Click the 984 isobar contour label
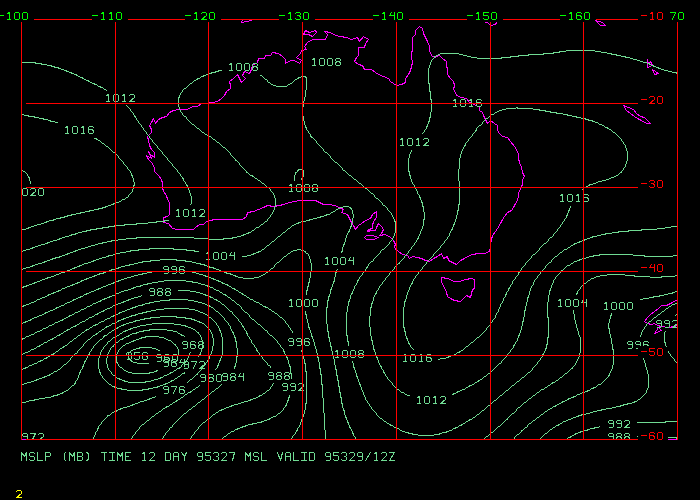The width and height of the screenshot is (700, 500). (233, 377)
